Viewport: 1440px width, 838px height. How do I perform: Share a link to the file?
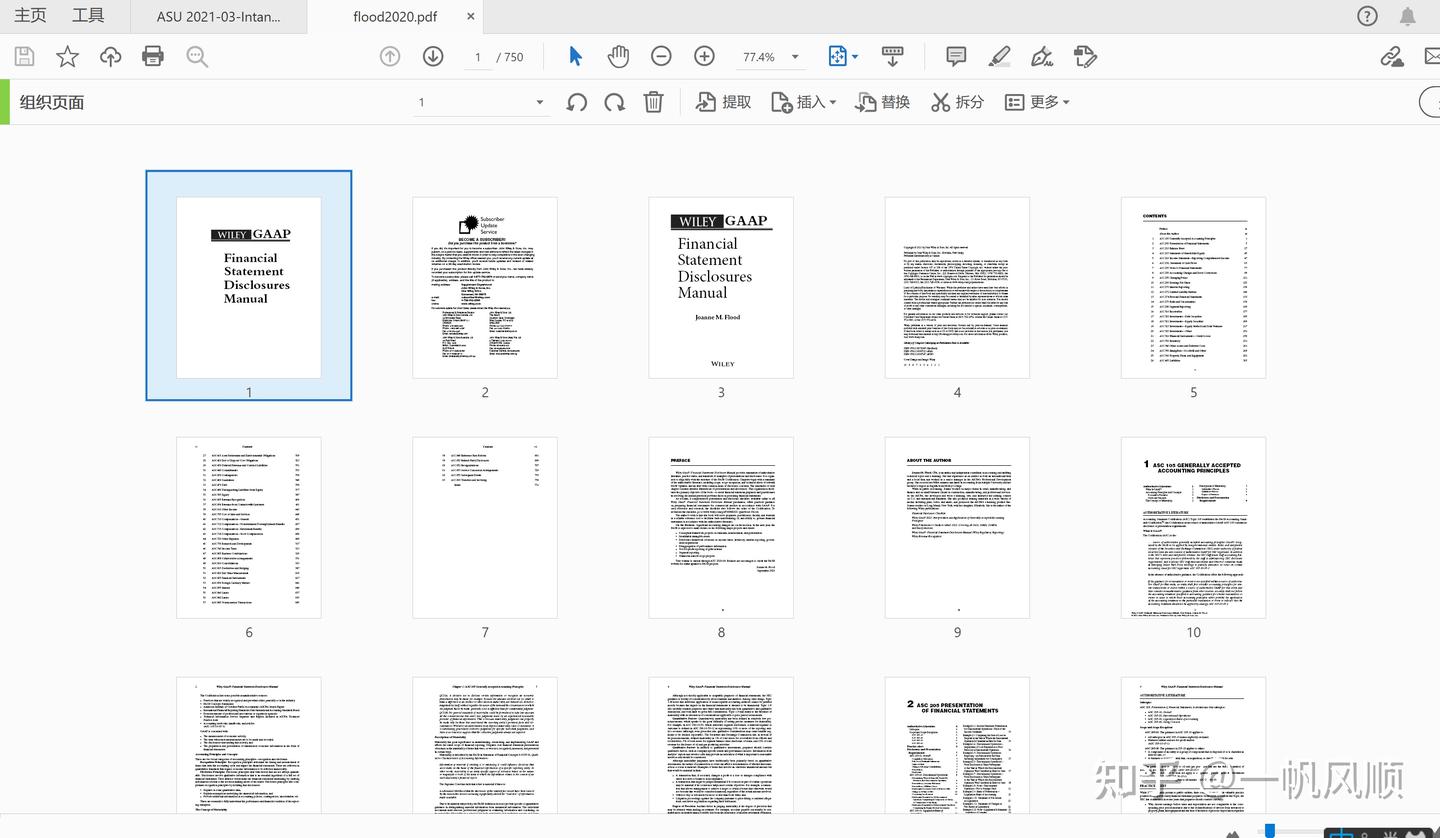(x=1391, y=57)
